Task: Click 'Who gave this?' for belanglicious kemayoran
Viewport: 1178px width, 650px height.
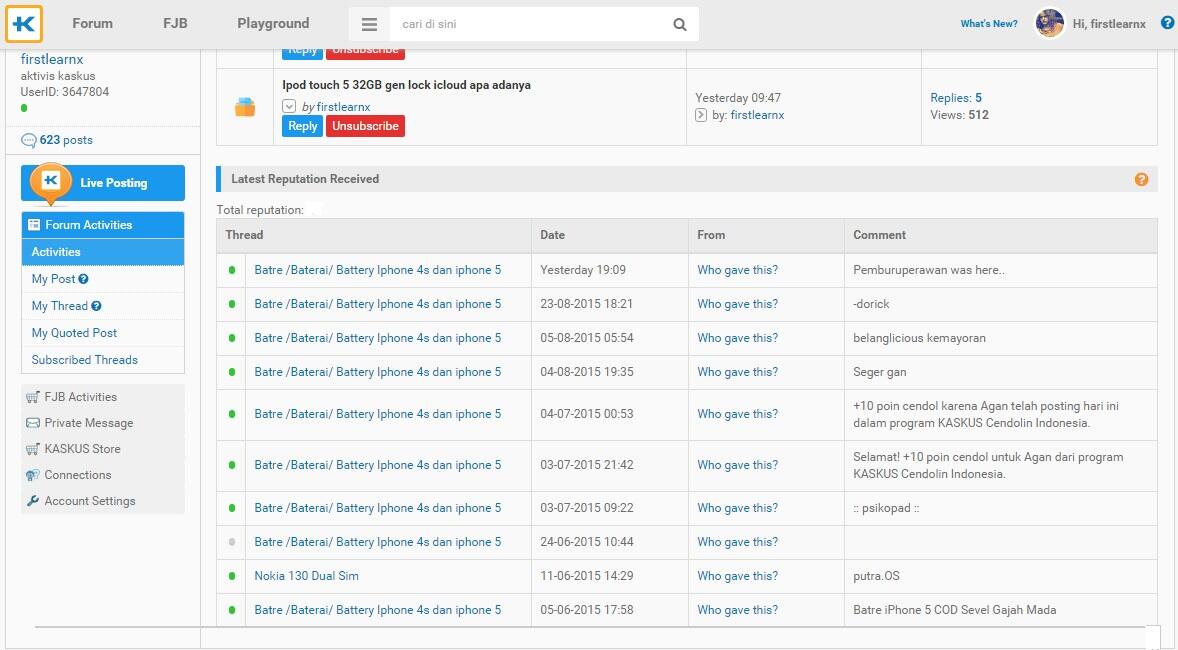Action: 738,338
